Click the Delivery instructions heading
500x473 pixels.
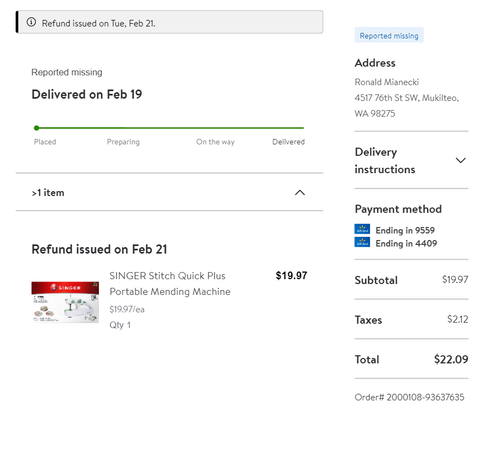pyautogui.click(x=385, y=161)
